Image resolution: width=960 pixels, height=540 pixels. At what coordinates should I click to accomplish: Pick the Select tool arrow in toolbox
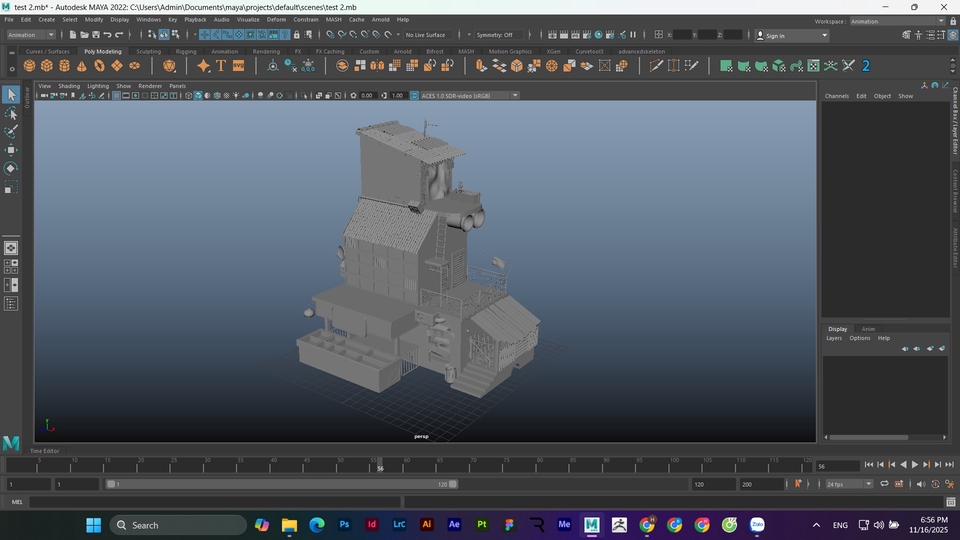tap(11, 95)
